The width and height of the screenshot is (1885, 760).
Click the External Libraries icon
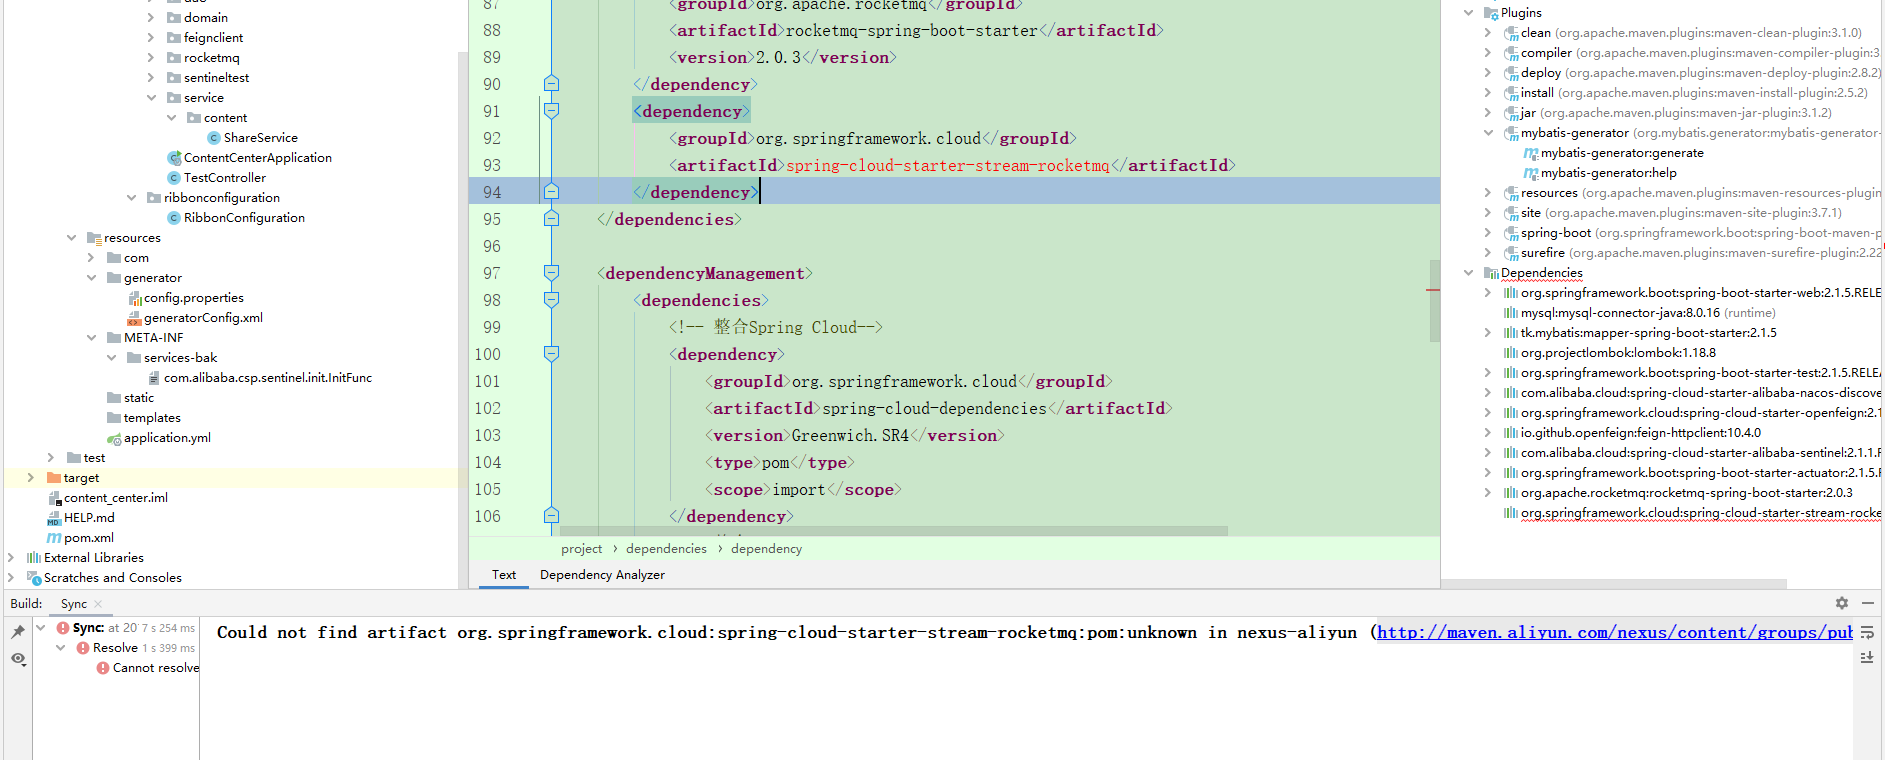point(34,558)
